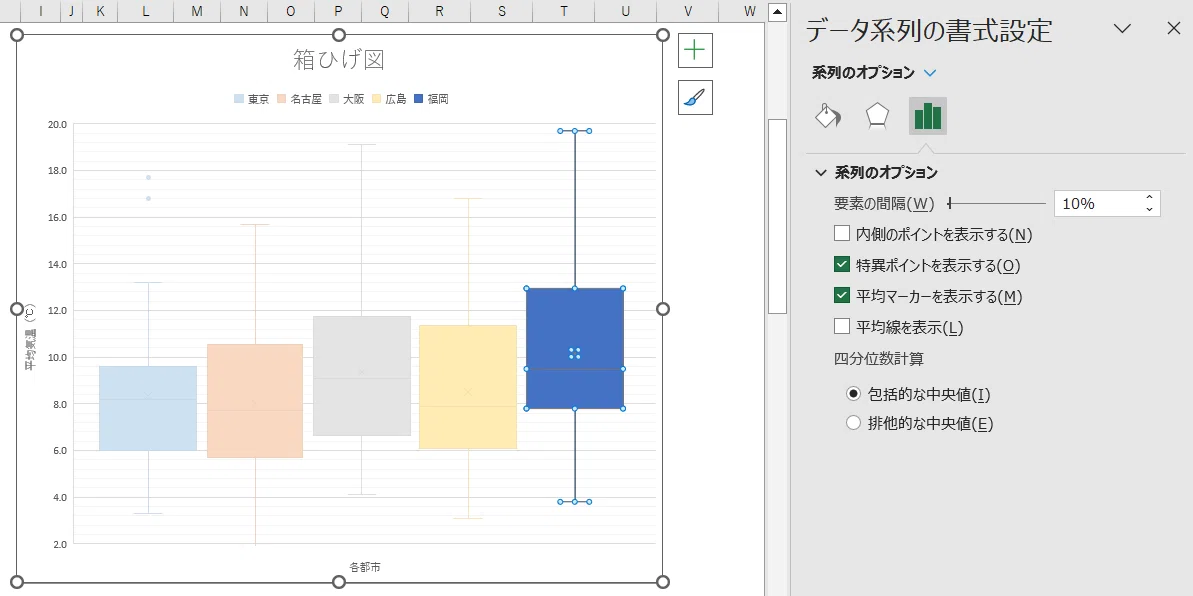Select the vertical axis title 平均気温

29,337
